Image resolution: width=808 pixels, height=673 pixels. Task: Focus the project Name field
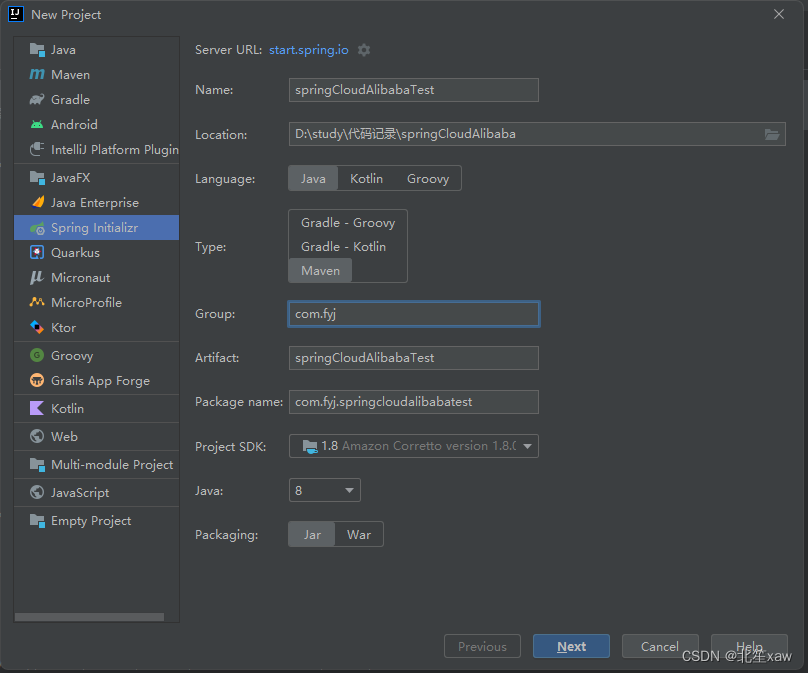[414, 90]
